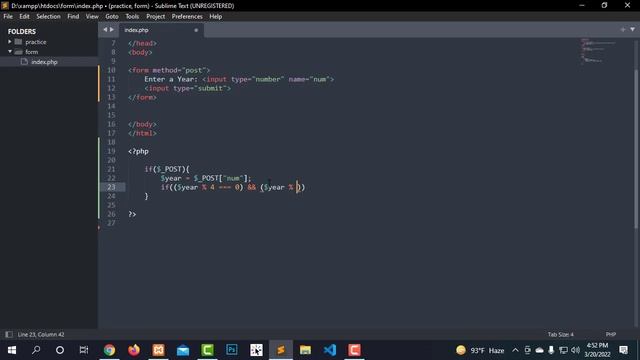Open Google Chrome from the taskbar
Screen dimensions: 640x360
109,350
